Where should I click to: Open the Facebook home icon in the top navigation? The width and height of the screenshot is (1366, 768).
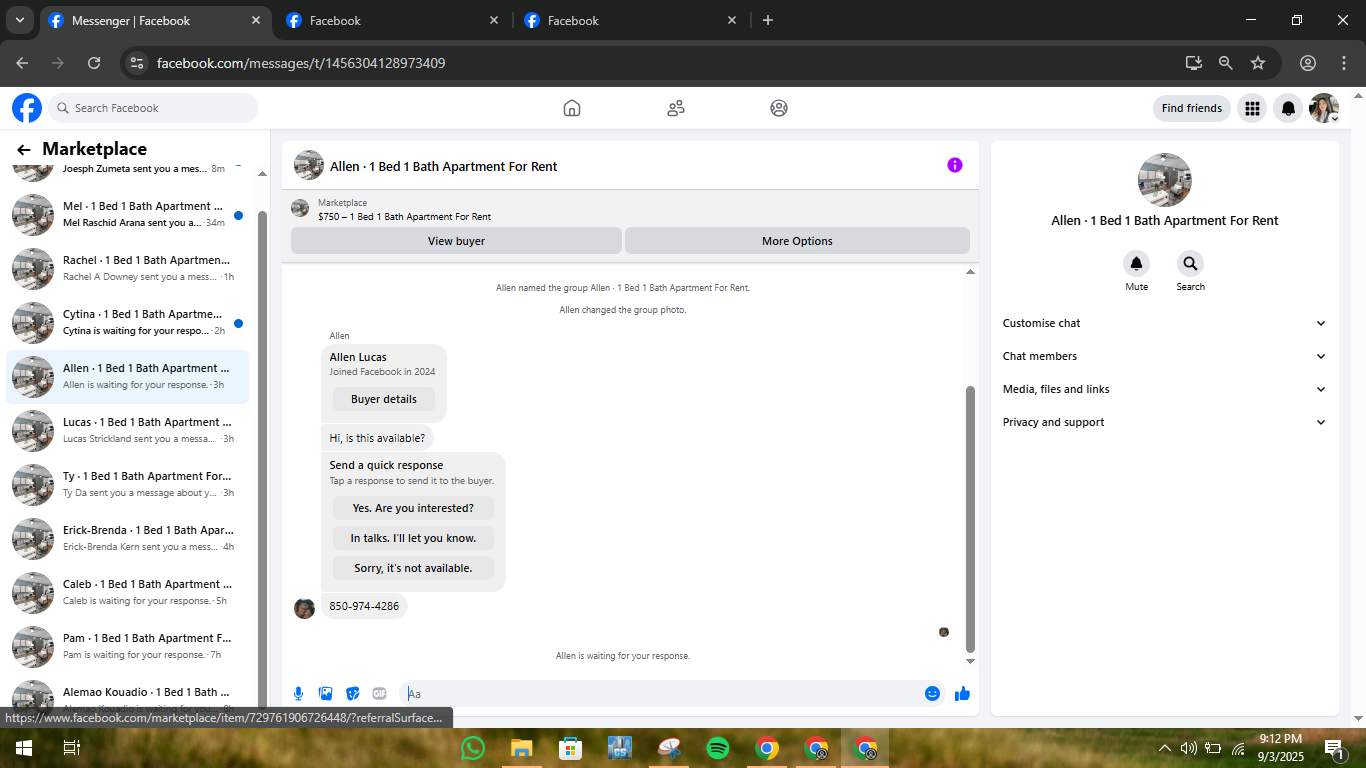point(572,108)
